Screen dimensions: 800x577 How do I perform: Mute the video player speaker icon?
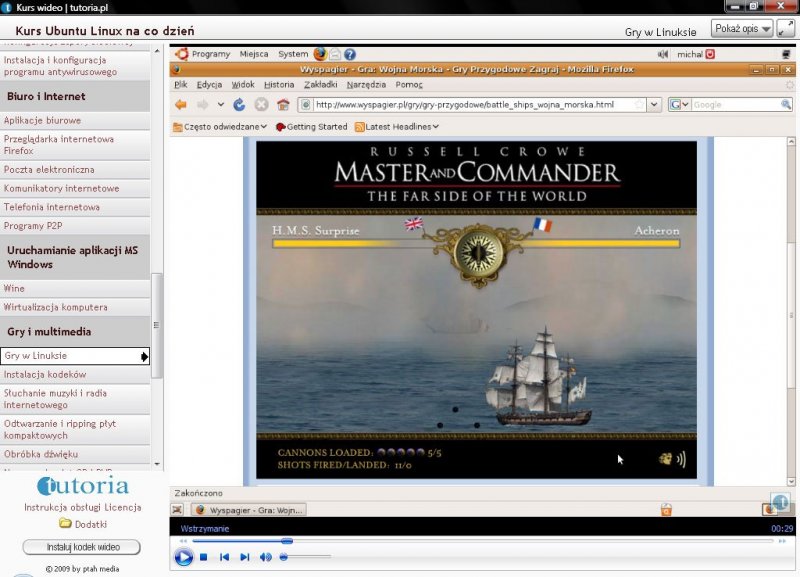(266, 557)
